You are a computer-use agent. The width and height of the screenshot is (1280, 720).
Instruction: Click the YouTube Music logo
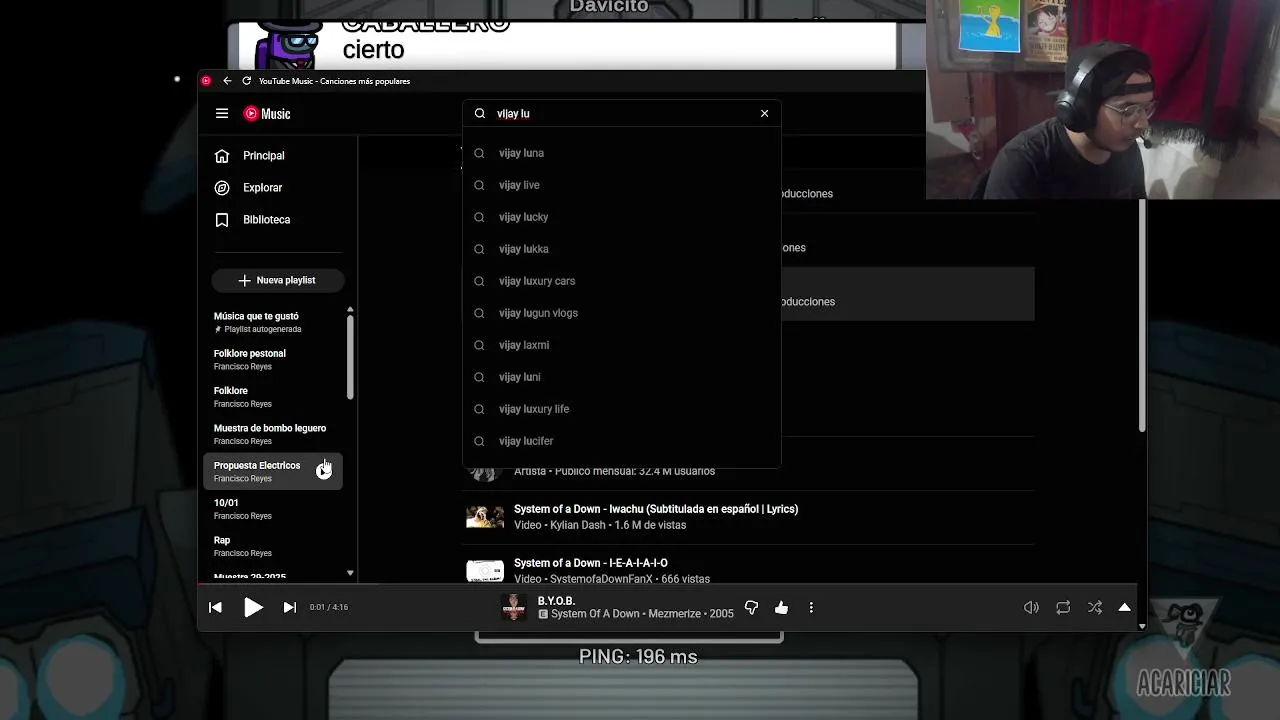point(267,114)
